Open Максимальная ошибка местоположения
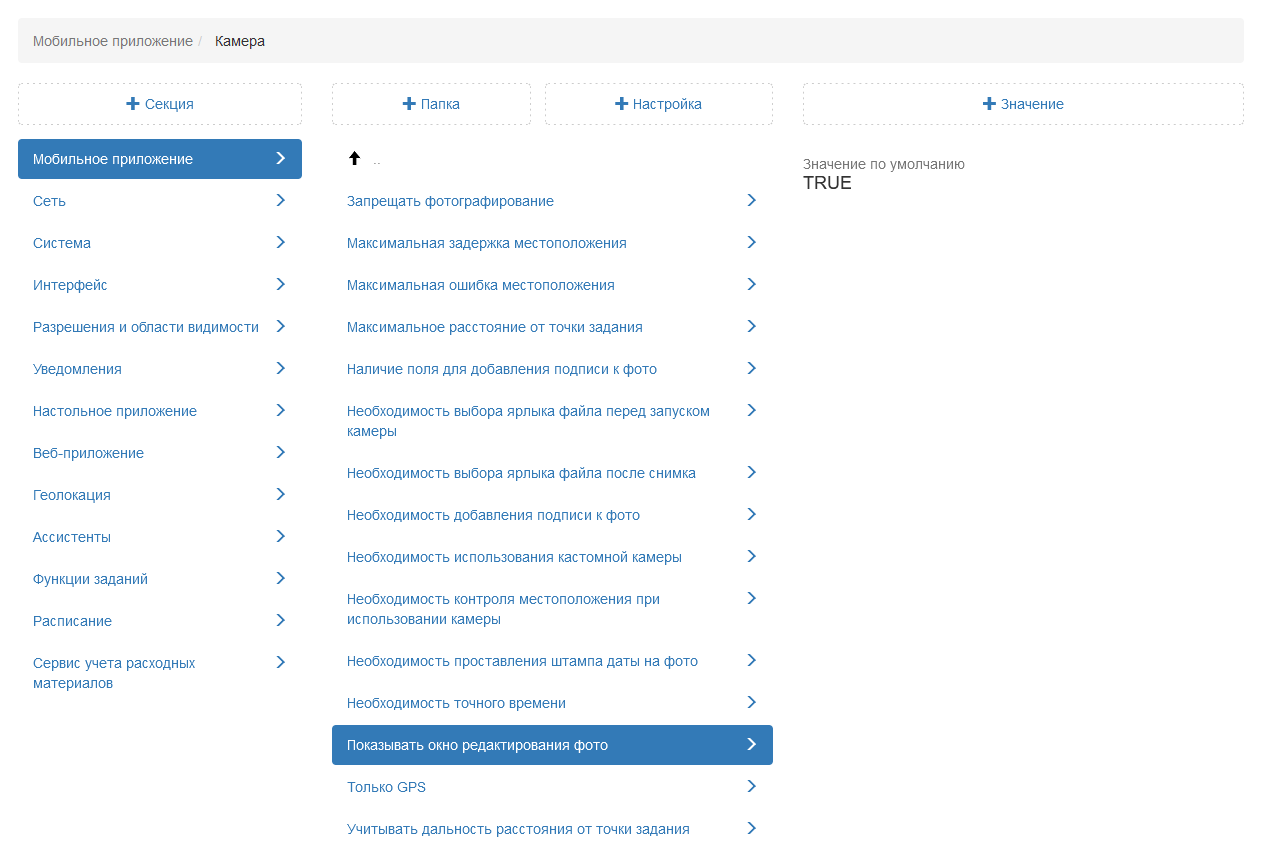This screenshot has height=865, width=1262. [552, 285]
